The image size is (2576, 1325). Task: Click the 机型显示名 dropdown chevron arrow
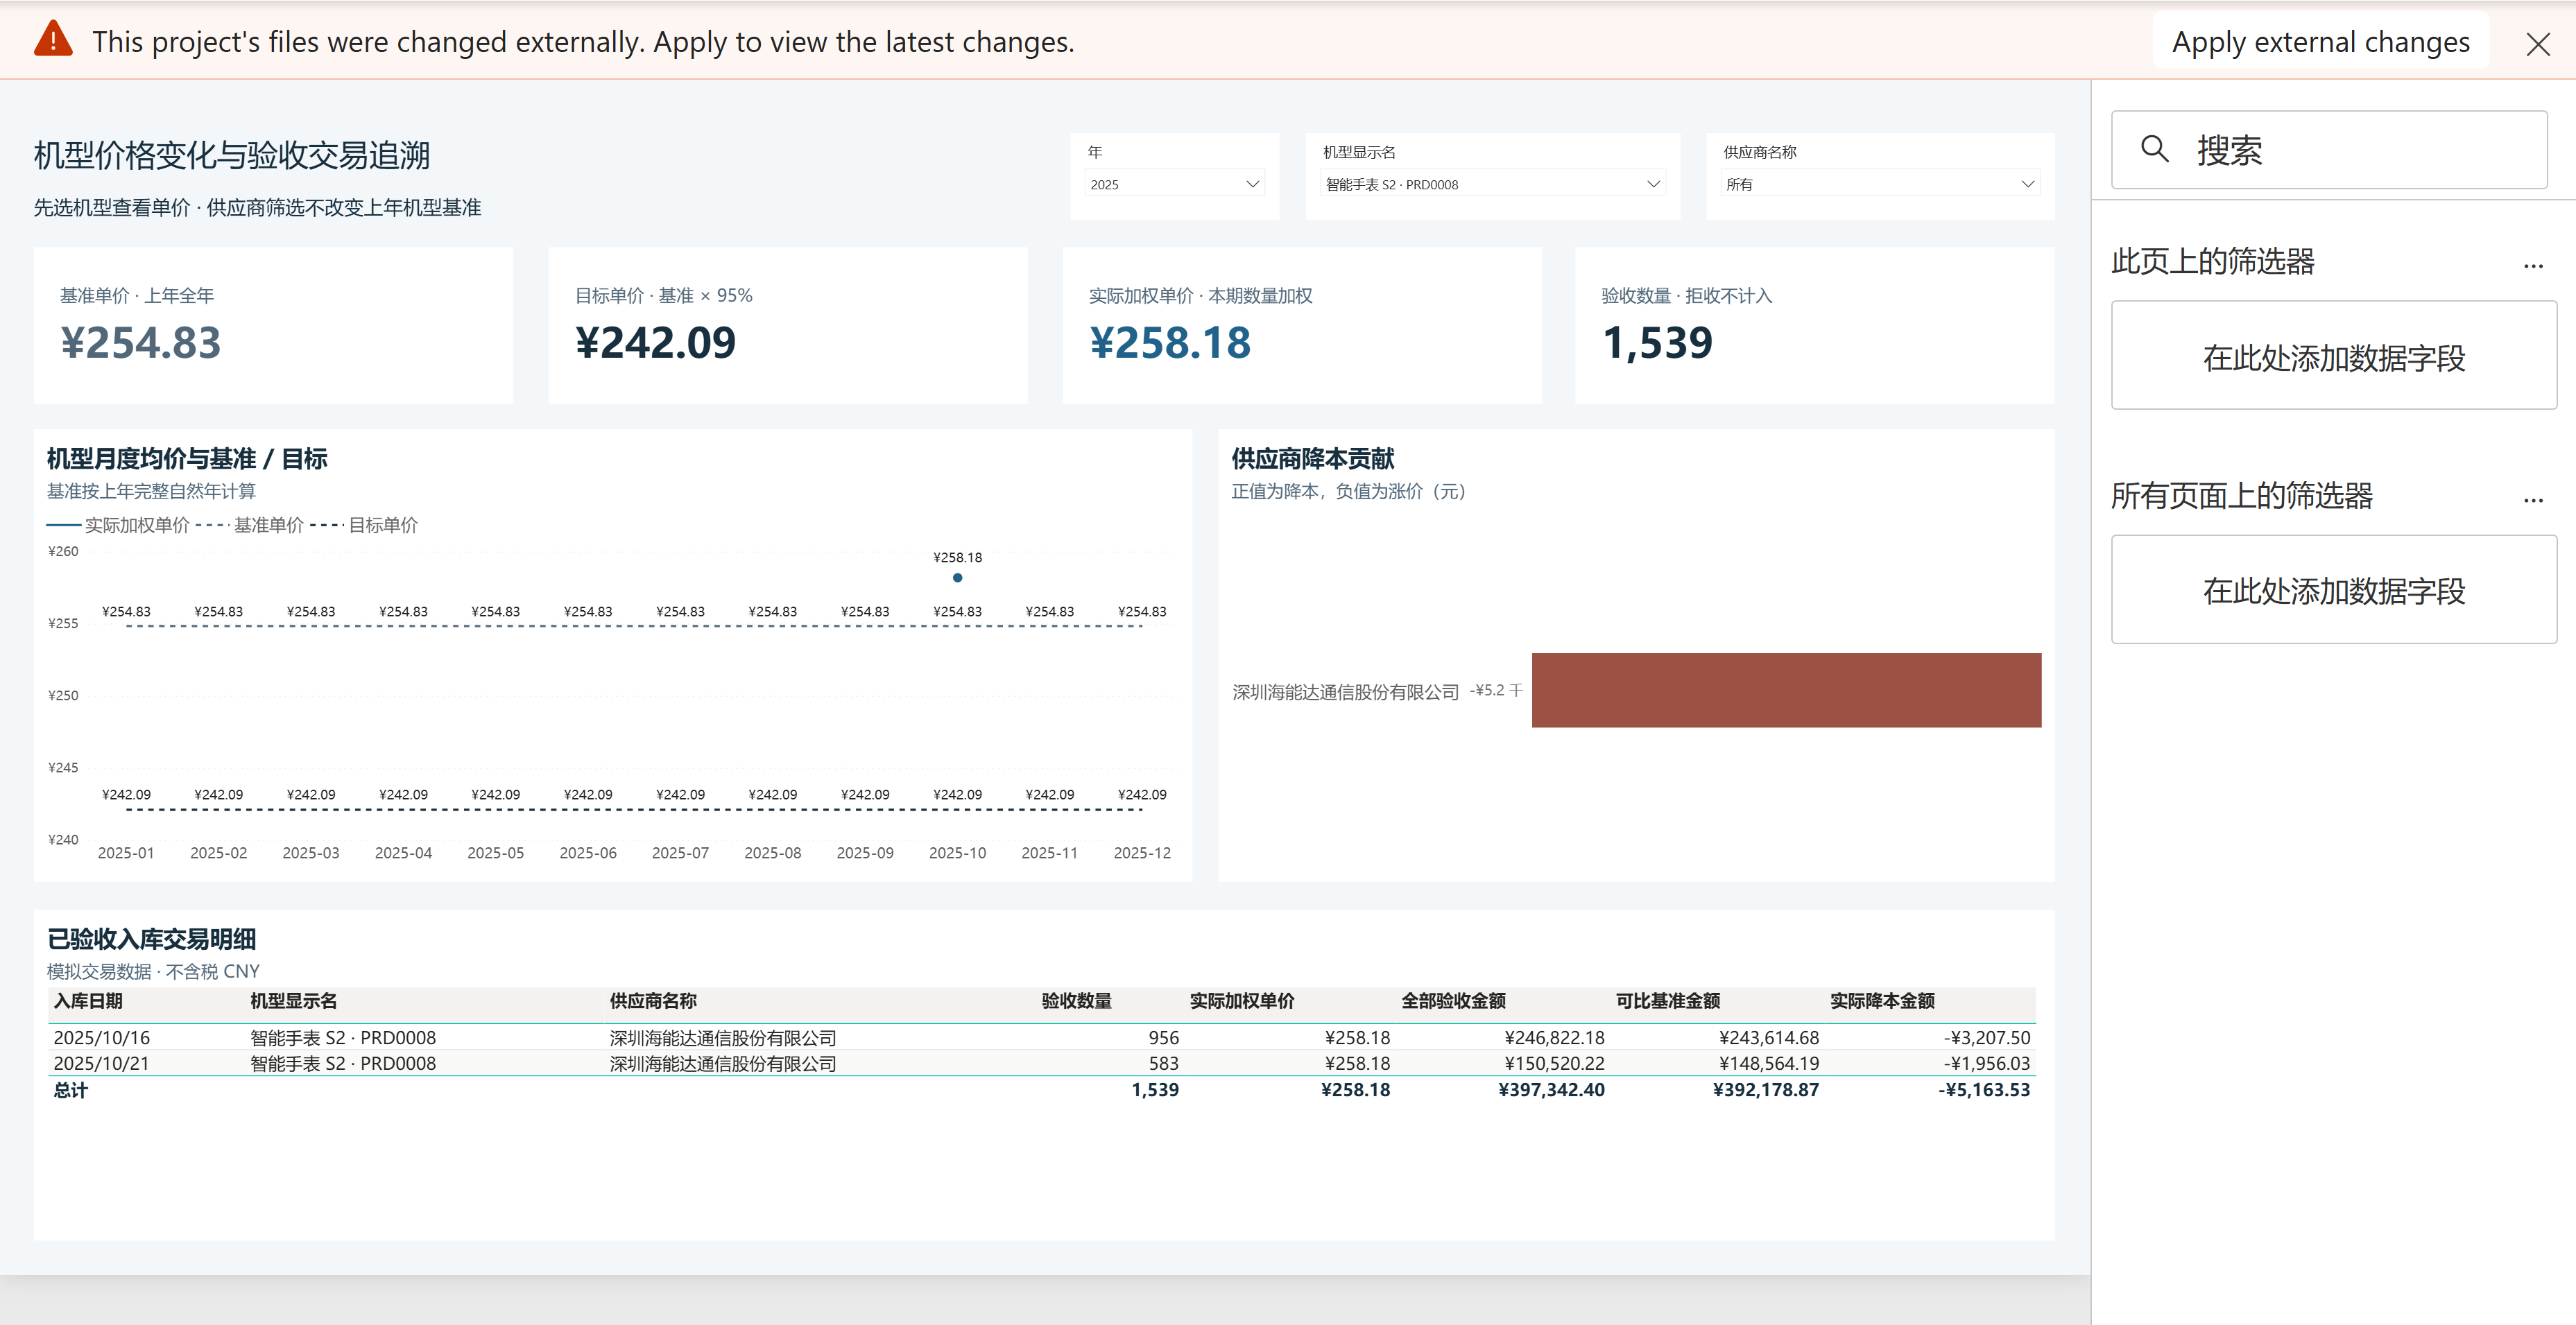point(1653,184)
